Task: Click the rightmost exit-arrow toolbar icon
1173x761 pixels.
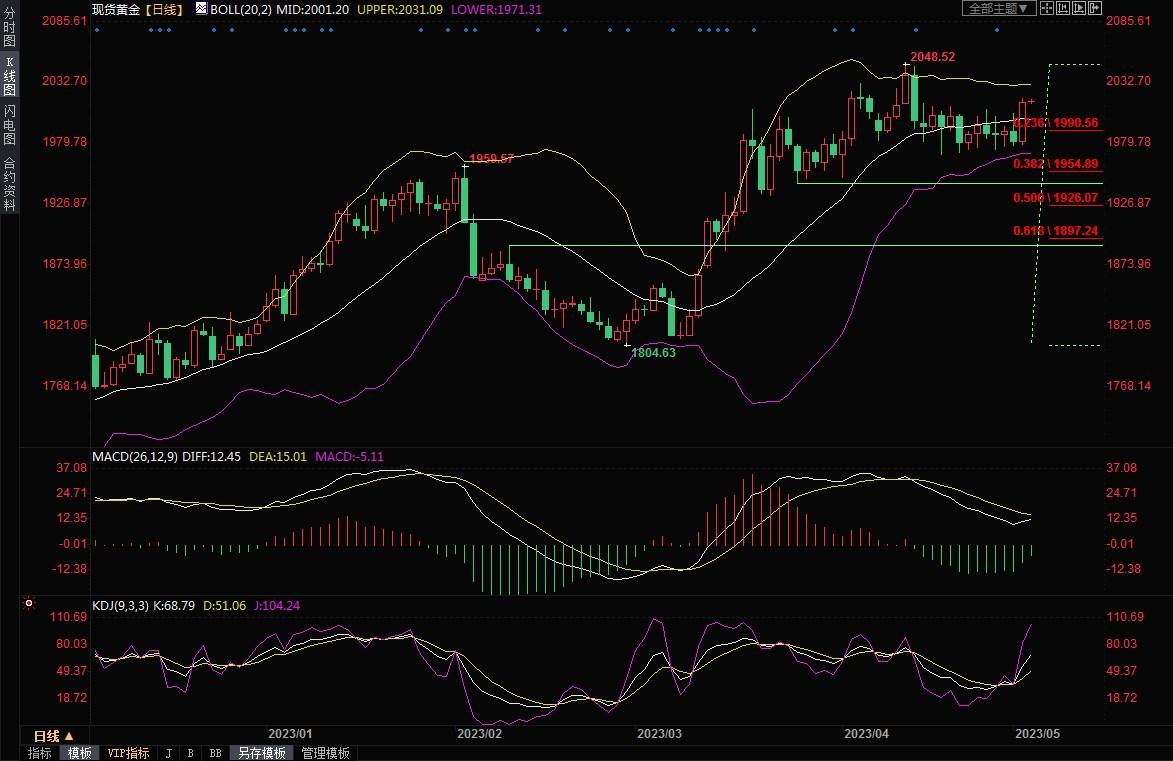Action: pos(1095,8)
